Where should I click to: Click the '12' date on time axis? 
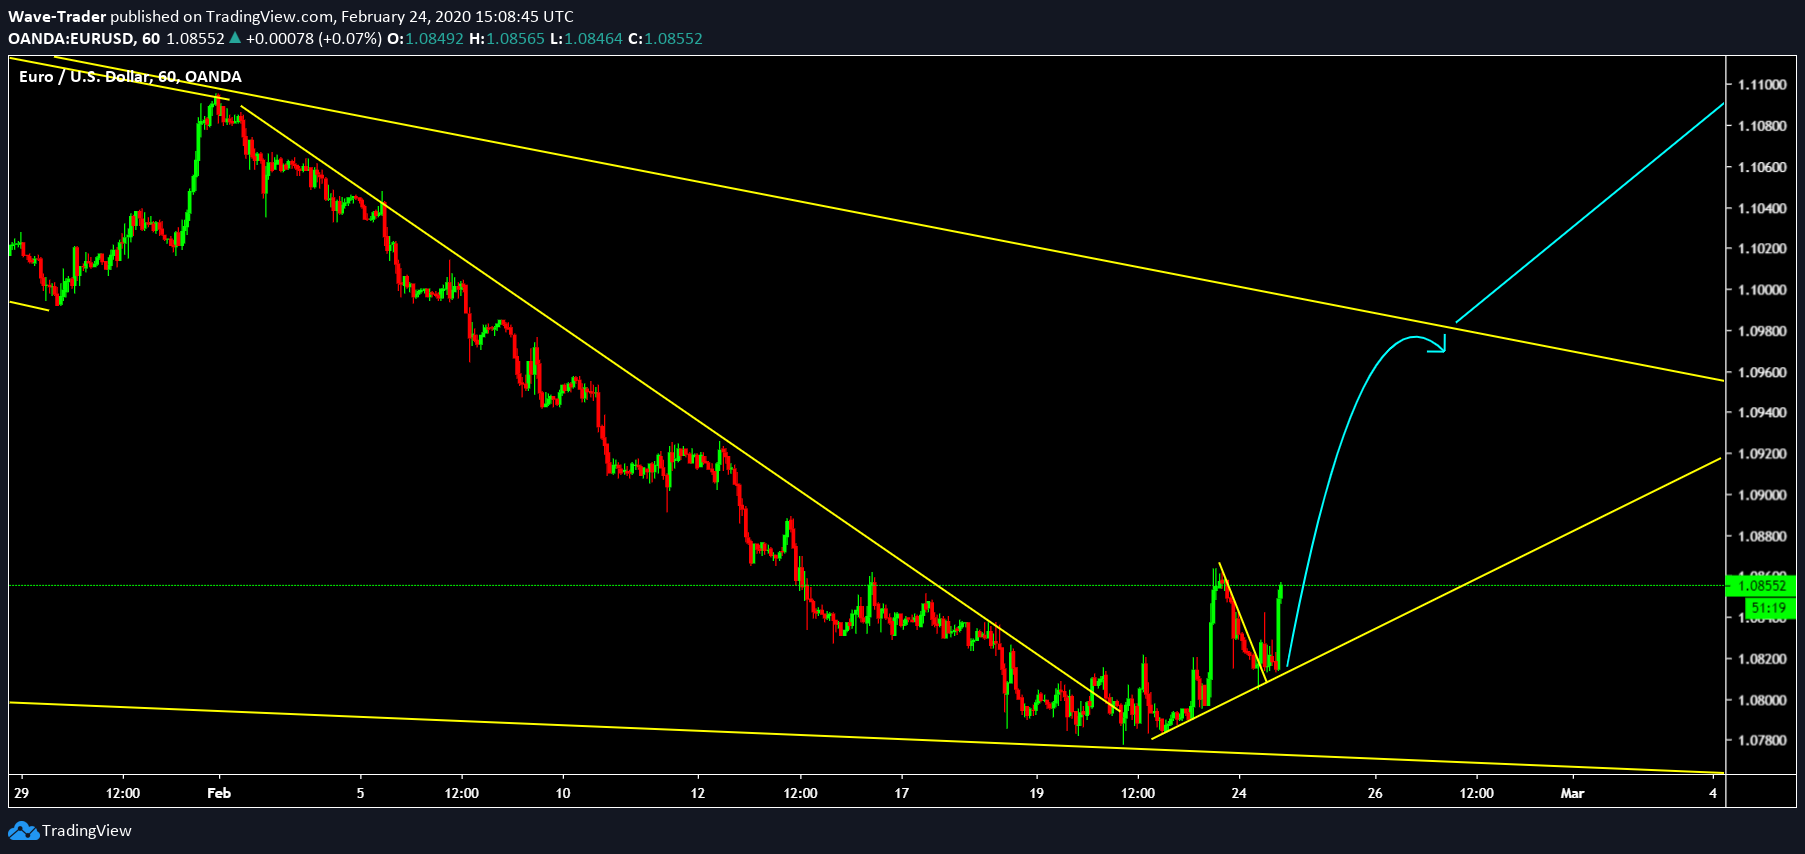[698, 793]
